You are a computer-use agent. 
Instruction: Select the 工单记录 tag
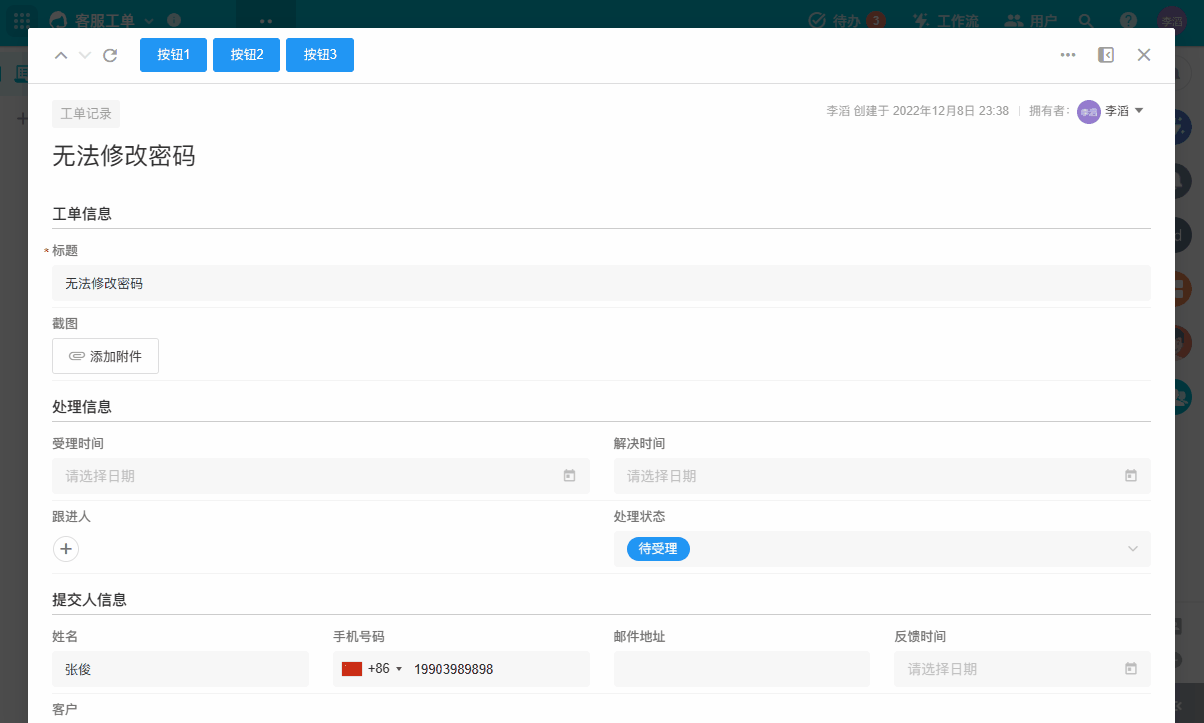click(86, 114)
